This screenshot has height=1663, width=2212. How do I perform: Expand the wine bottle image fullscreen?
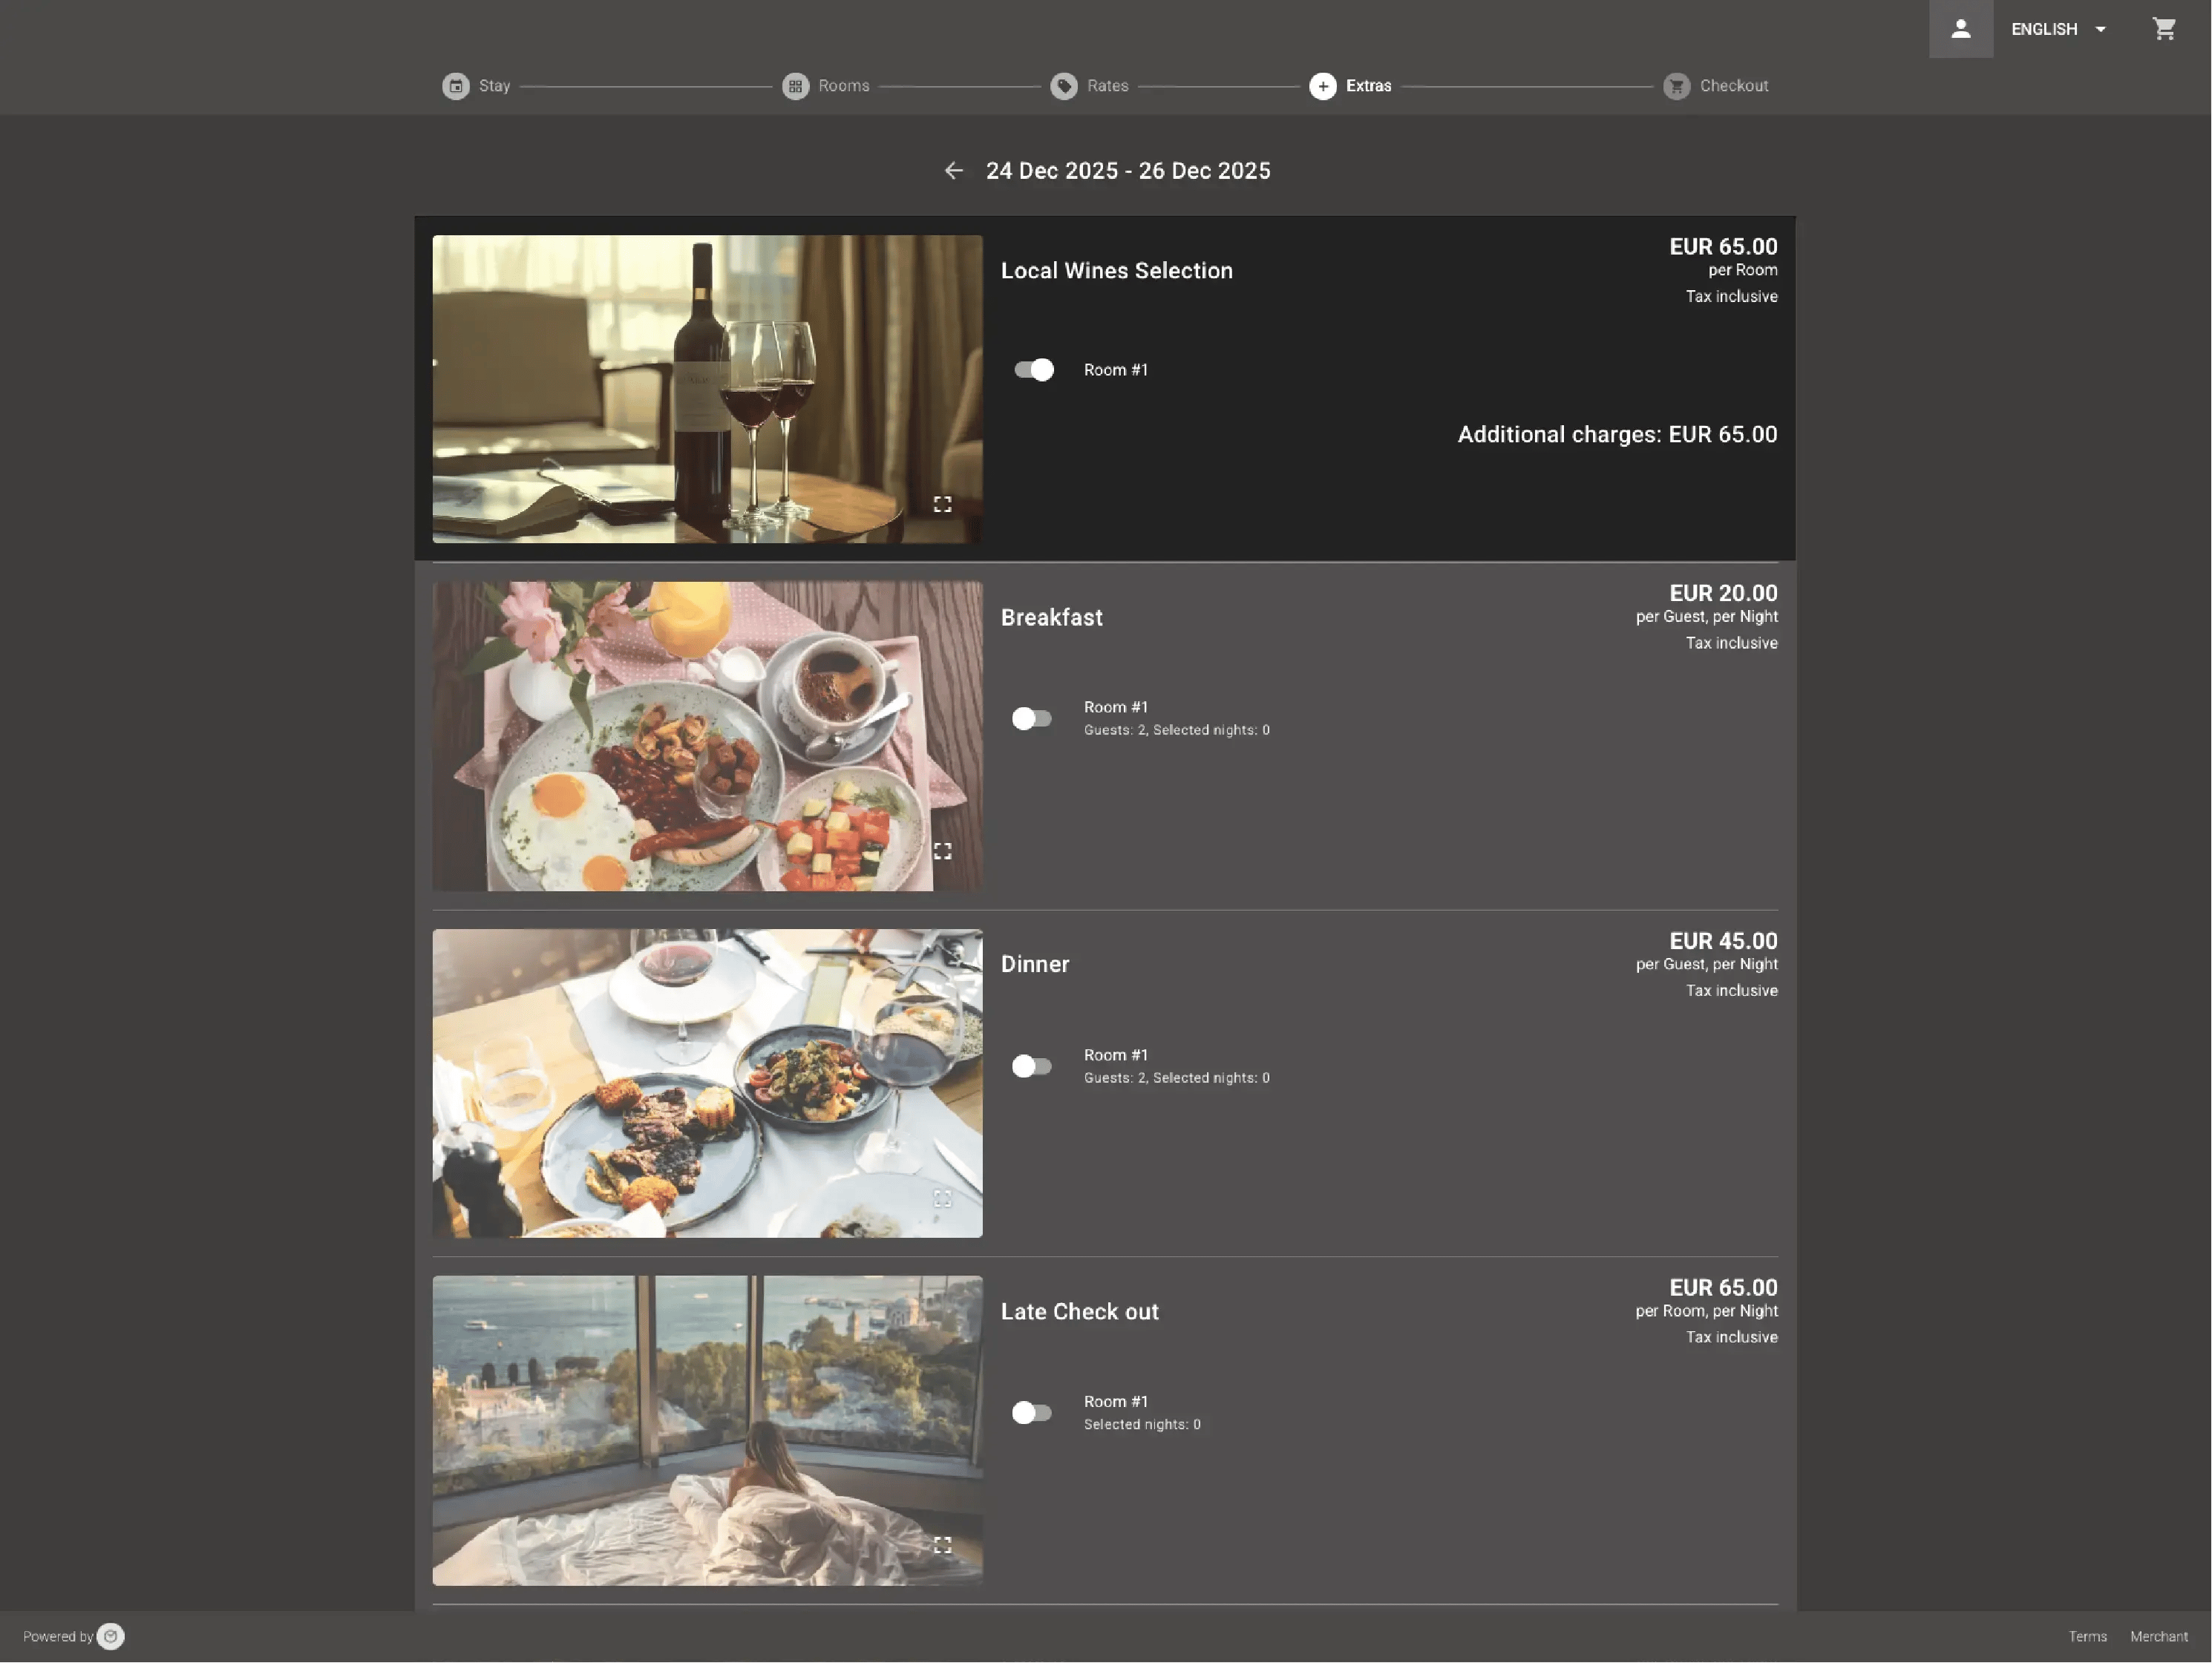(x=942, y=504)
